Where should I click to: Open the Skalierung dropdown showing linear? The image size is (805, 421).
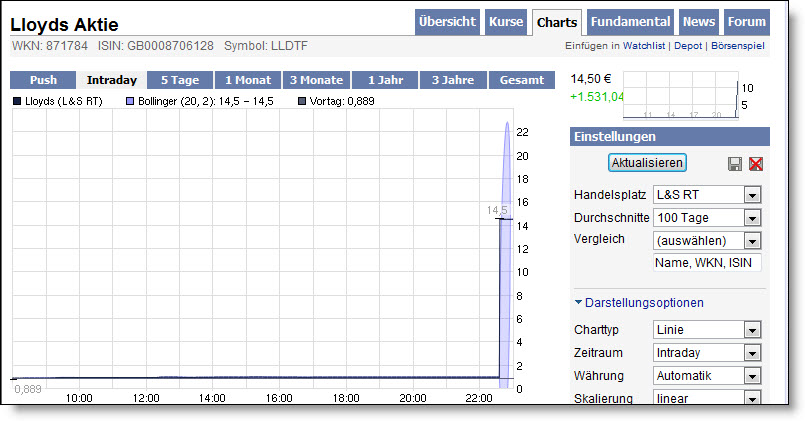point(707,398)
